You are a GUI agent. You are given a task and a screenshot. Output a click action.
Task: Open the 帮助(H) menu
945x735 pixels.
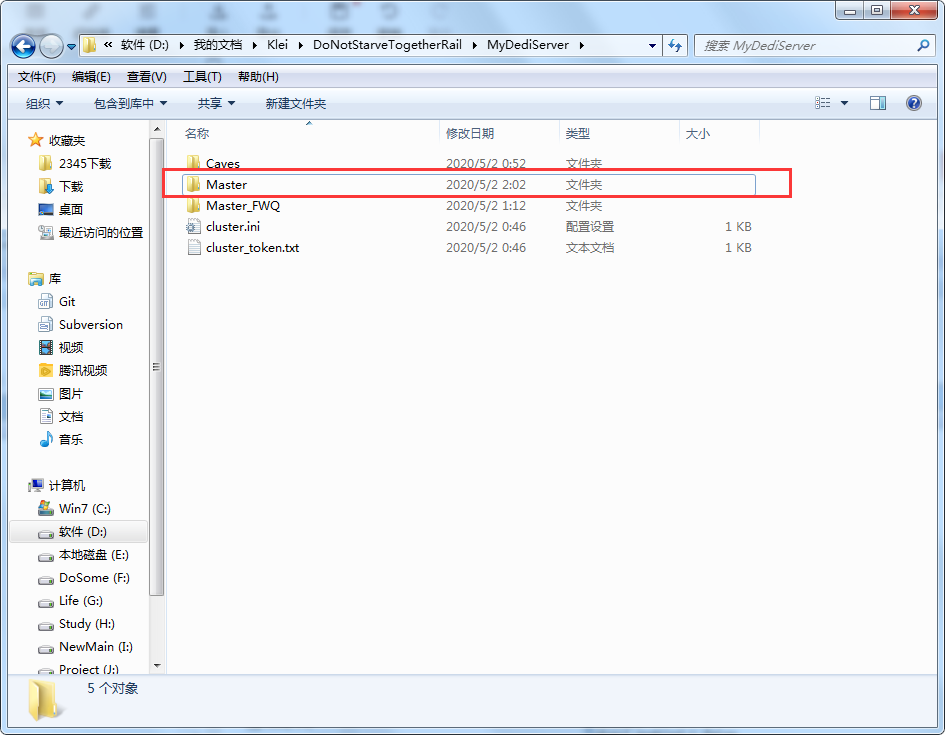(x=258, y=77)
